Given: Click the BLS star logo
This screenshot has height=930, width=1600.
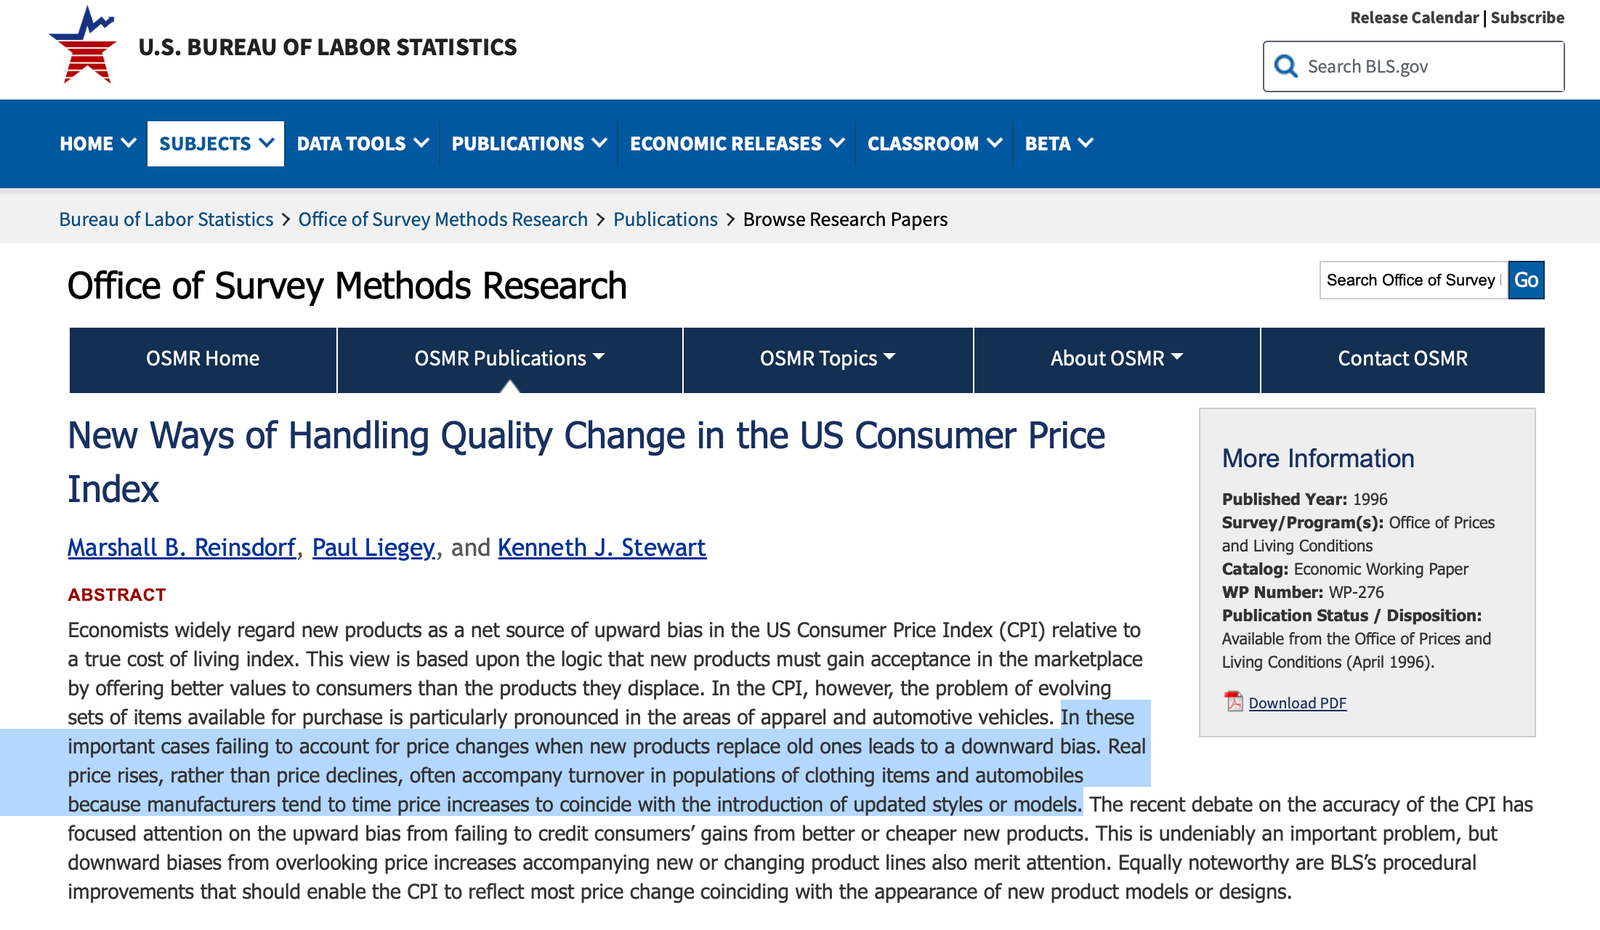Looking at the screenshot, I should coord(84,46).
